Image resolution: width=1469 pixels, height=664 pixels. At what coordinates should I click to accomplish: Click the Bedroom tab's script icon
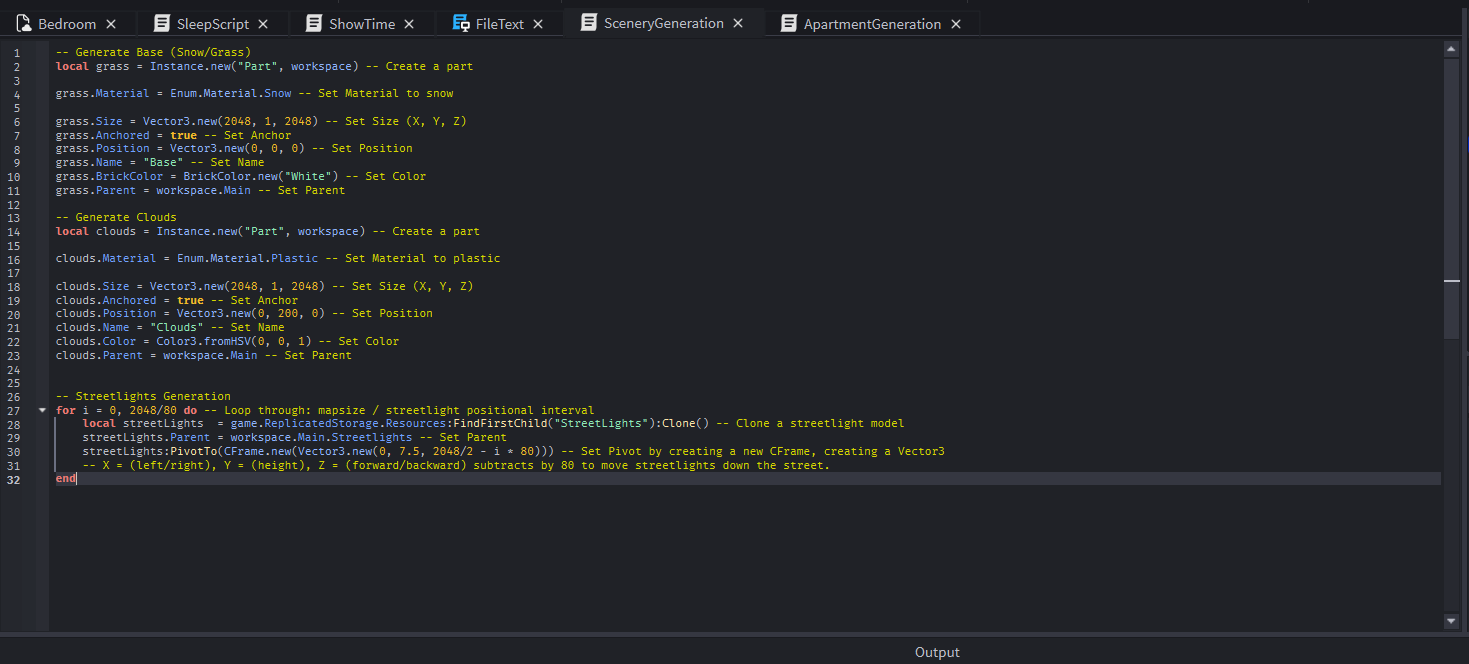pos(24,23)
